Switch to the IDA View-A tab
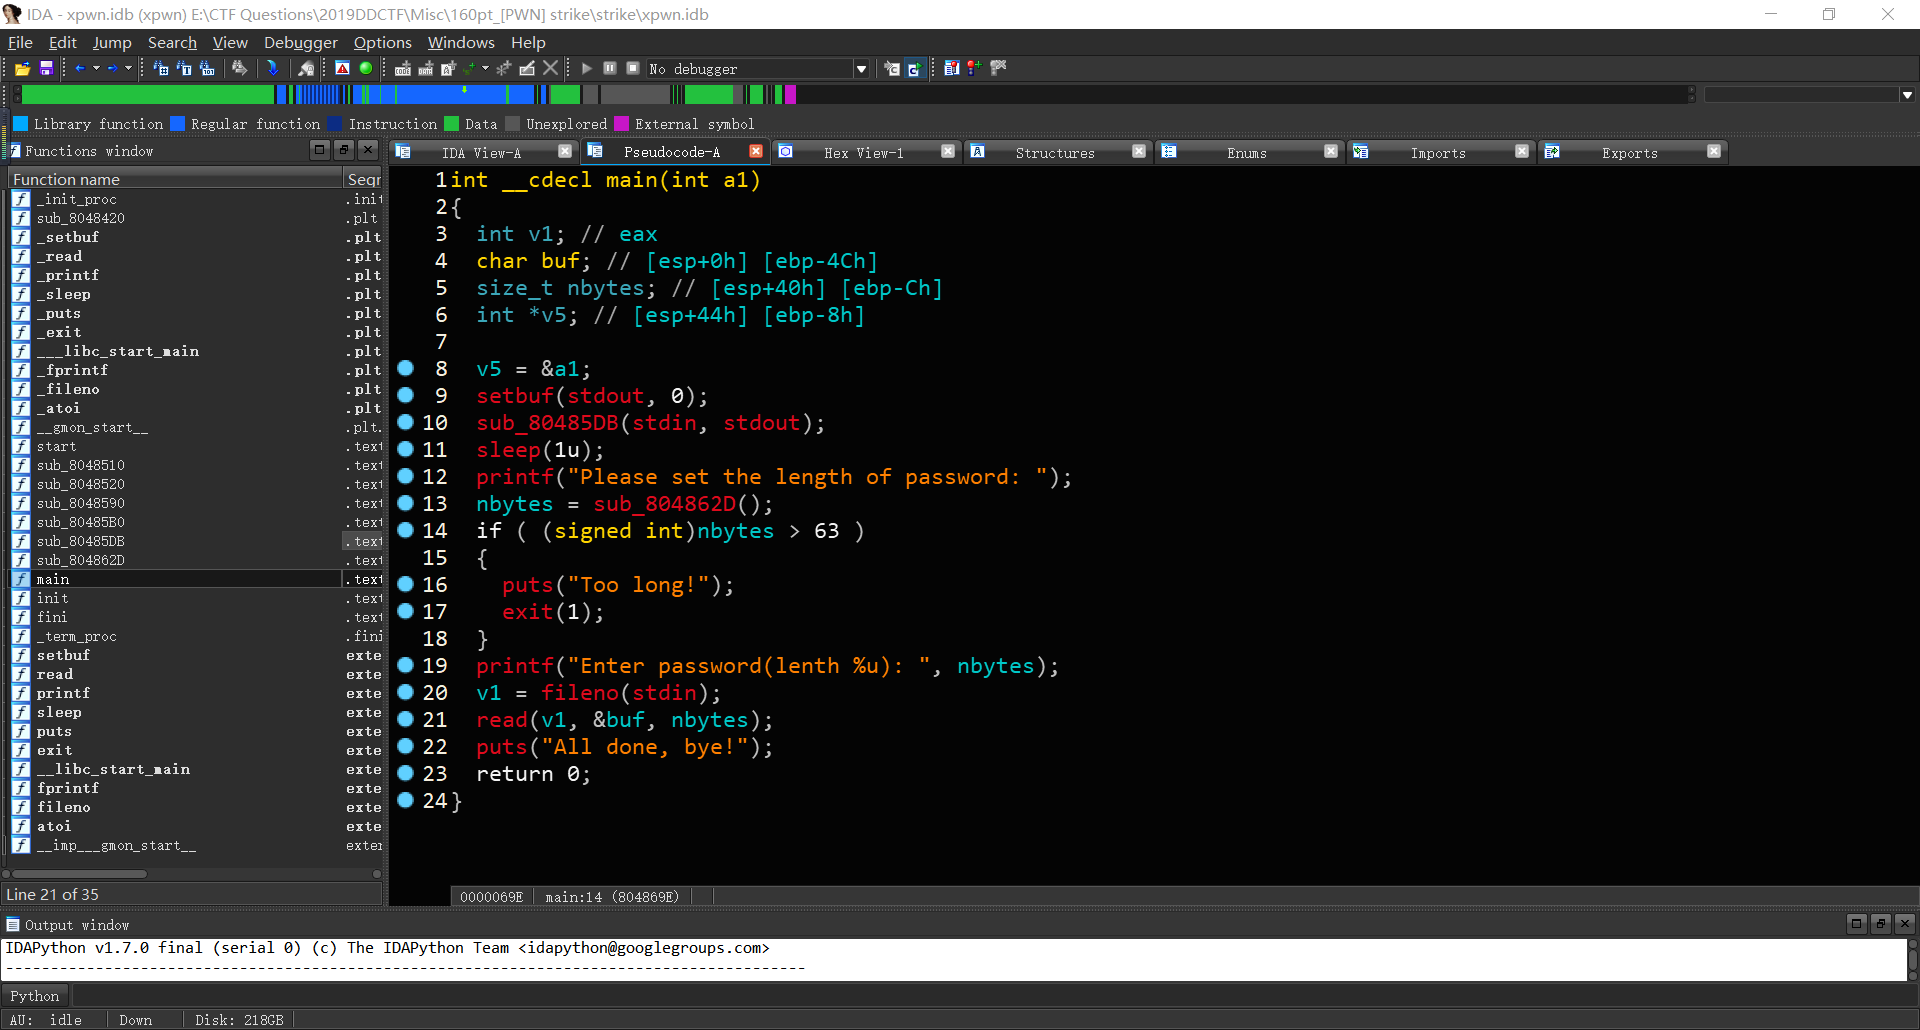Viewport: 1920px width, 1030px height. click(482, 152)
